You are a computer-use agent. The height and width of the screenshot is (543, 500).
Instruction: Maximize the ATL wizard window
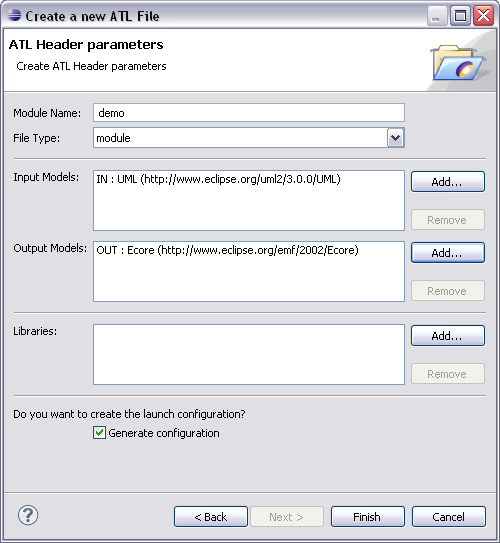460,16
